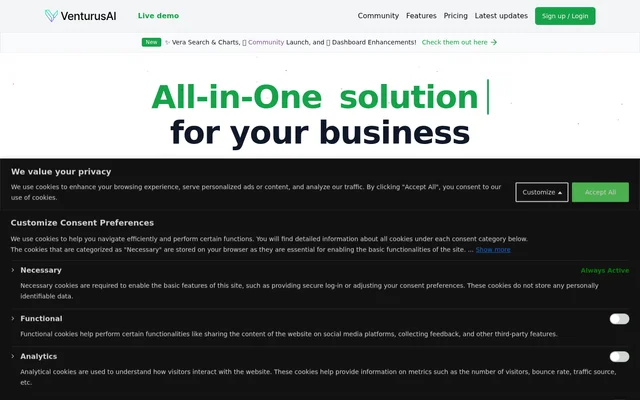Open the Live demo link
The image size is (640, 400).
158,16
